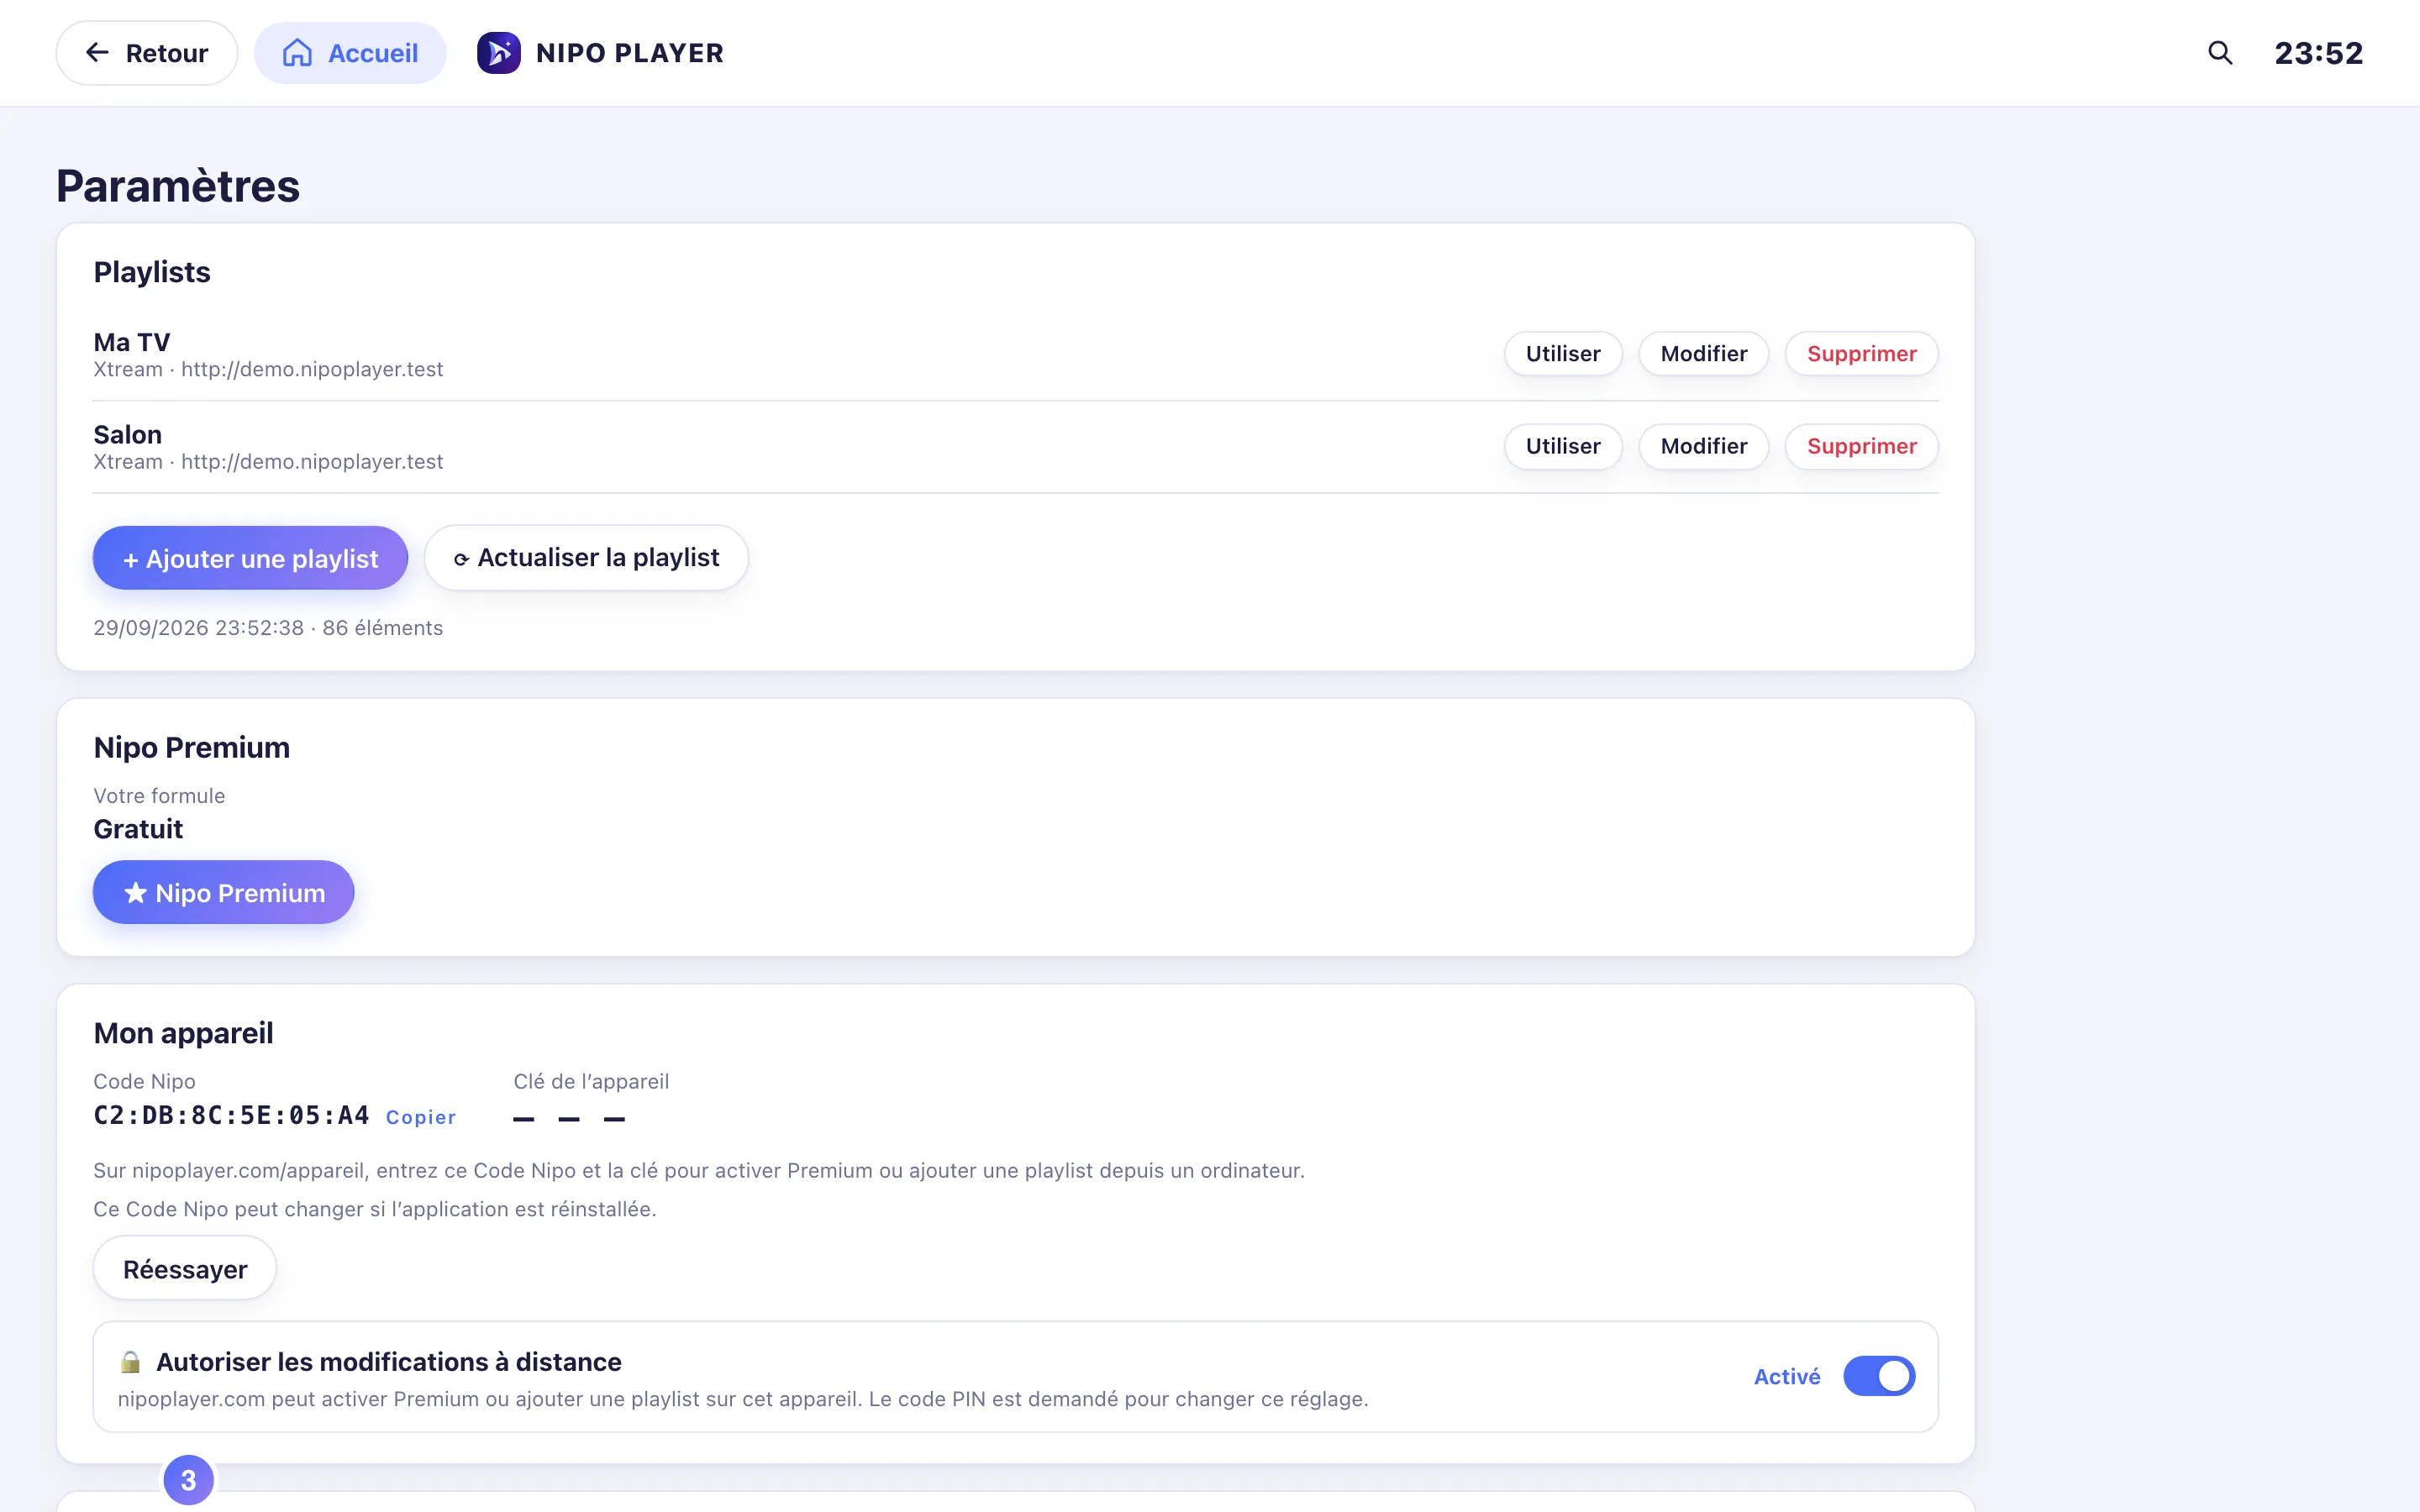Copy the Code Nipo via Copier
Image resolution: width=2420 pixels, height=1512 pixels.
[421, 1117]
